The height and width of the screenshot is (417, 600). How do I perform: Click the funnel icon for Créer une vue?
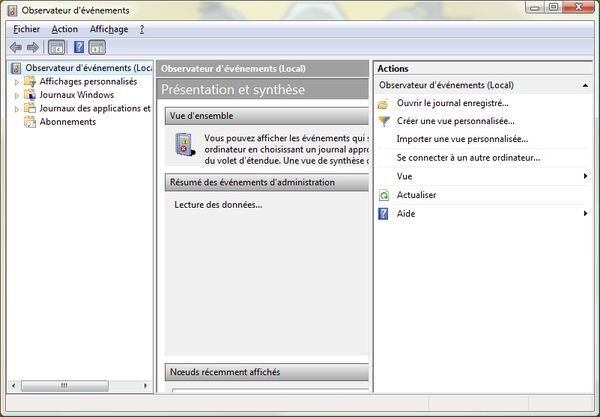click(x=384, y=121)
